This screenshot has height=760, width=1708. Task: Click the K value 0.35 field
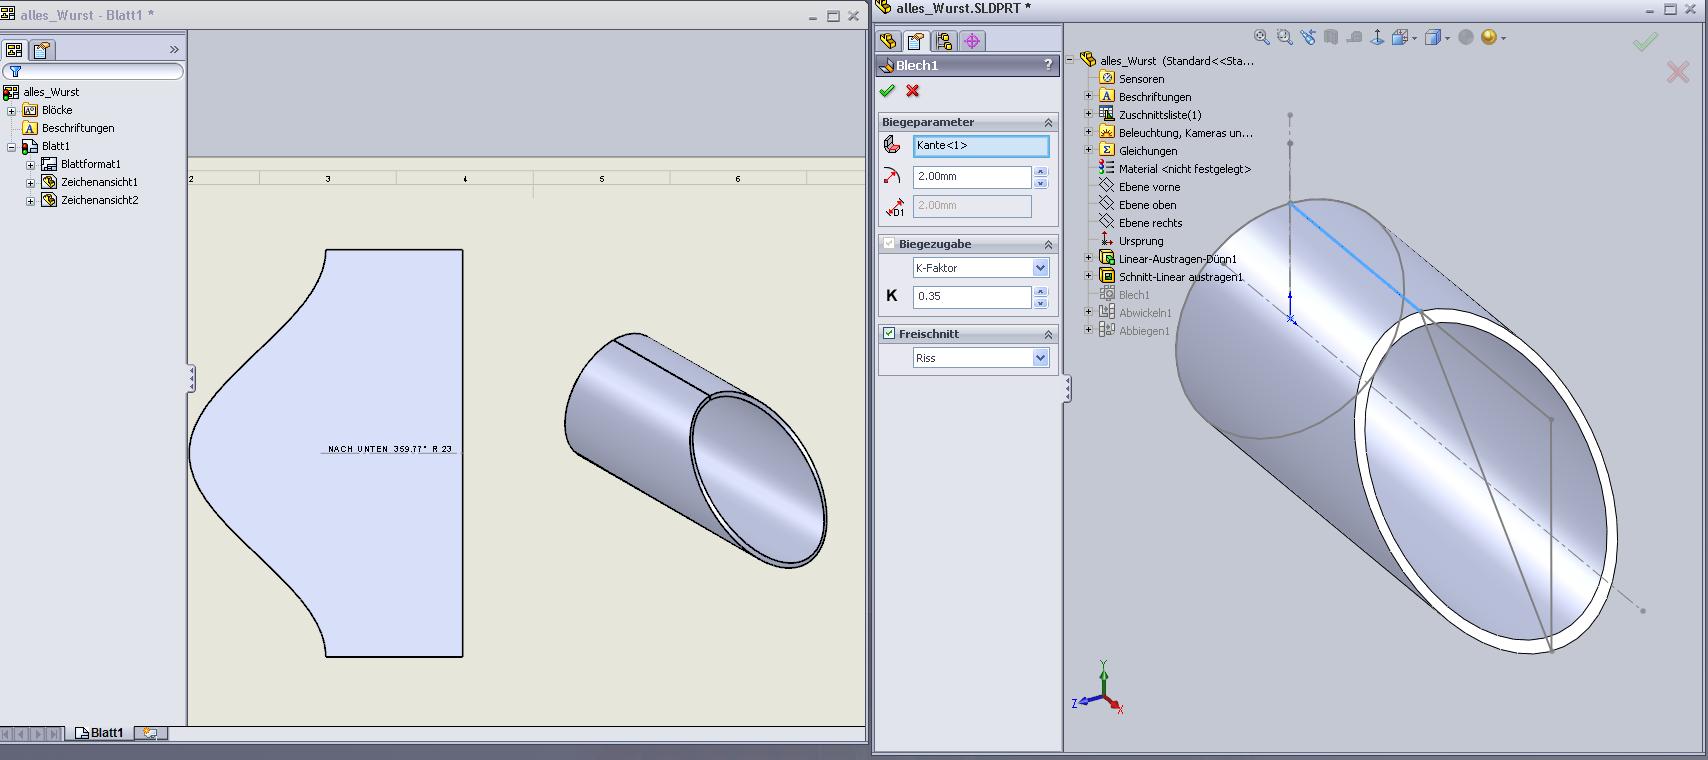(972, 296)
